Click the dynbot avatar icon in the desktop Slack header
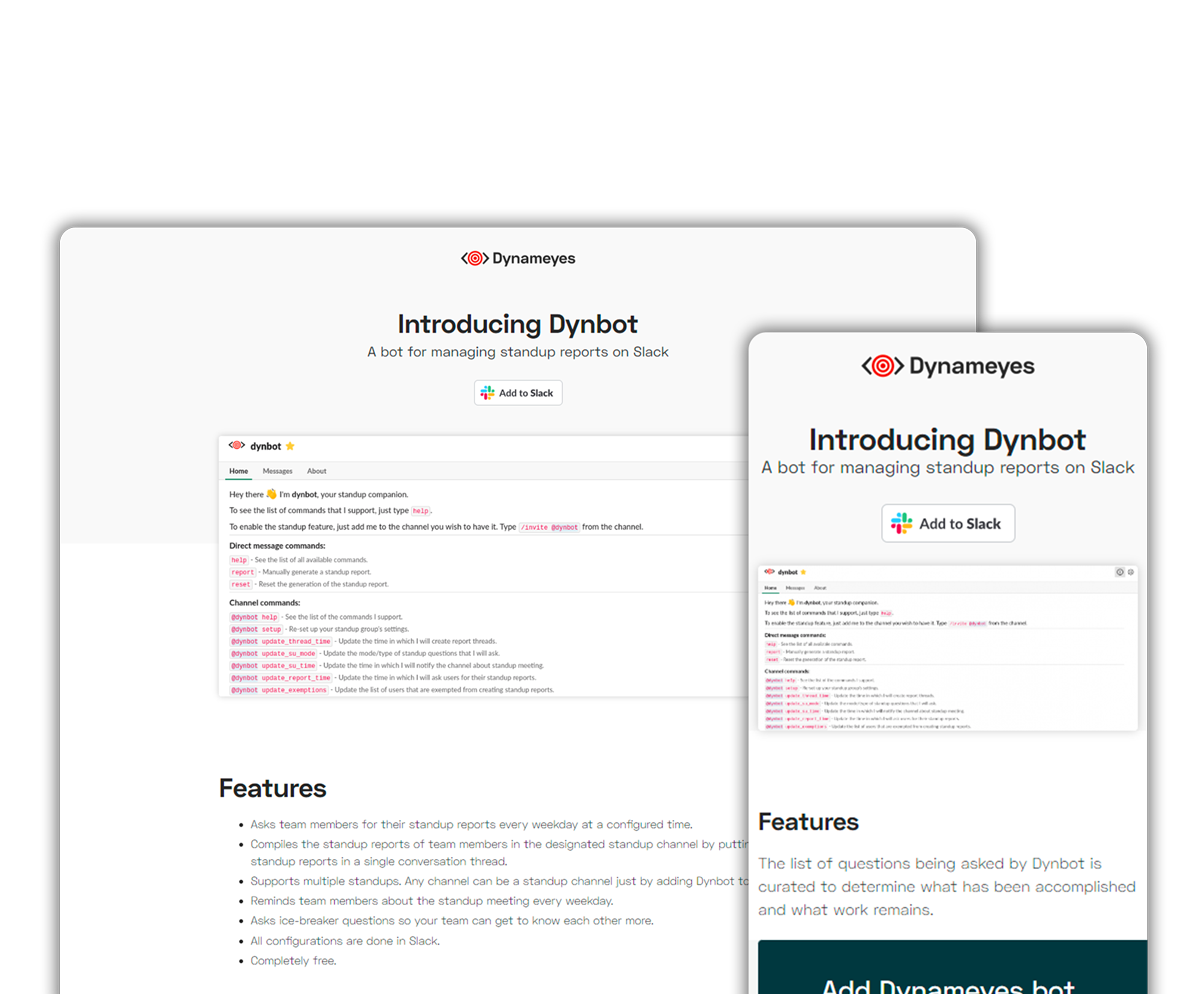The width and height of the screenshot is (1200, 994). pos(237,446)
